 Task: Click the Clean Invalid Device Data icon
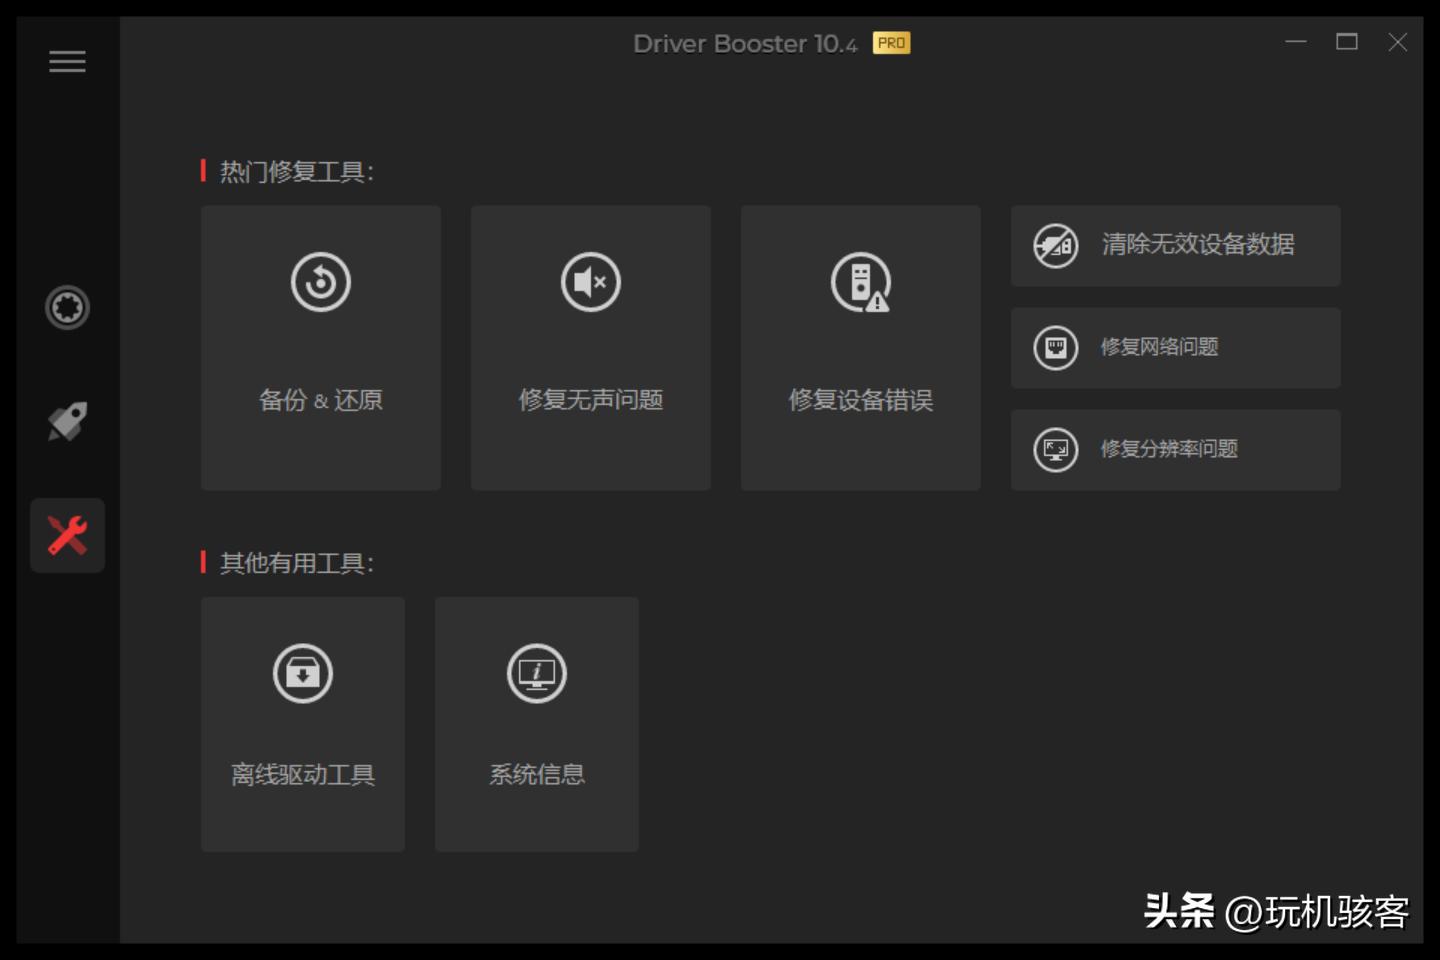1054,246
